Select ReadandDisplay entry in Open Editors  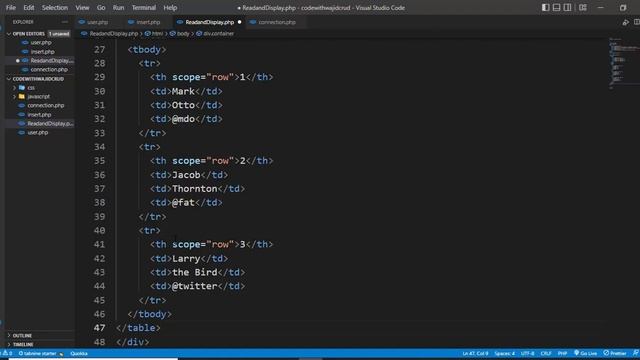coord(51,60)
